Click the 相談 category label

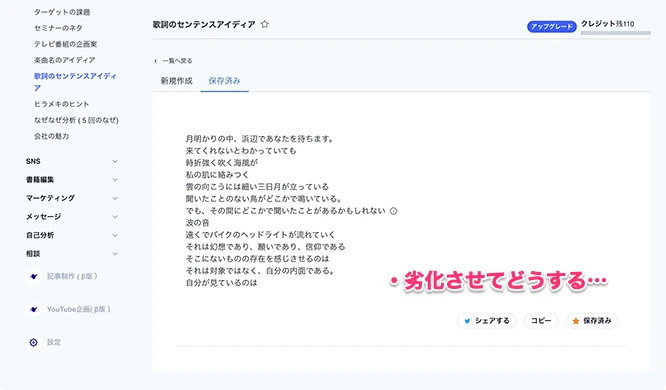click(33, 254)
